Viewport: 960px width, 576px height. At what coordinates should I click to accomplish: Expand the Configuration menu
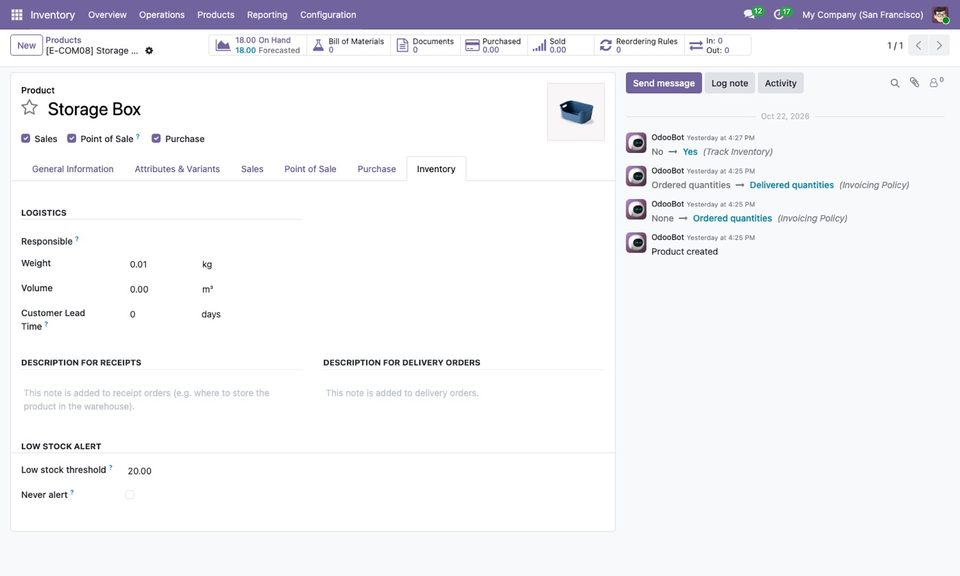pyautogui.click(x=328, y=15)
